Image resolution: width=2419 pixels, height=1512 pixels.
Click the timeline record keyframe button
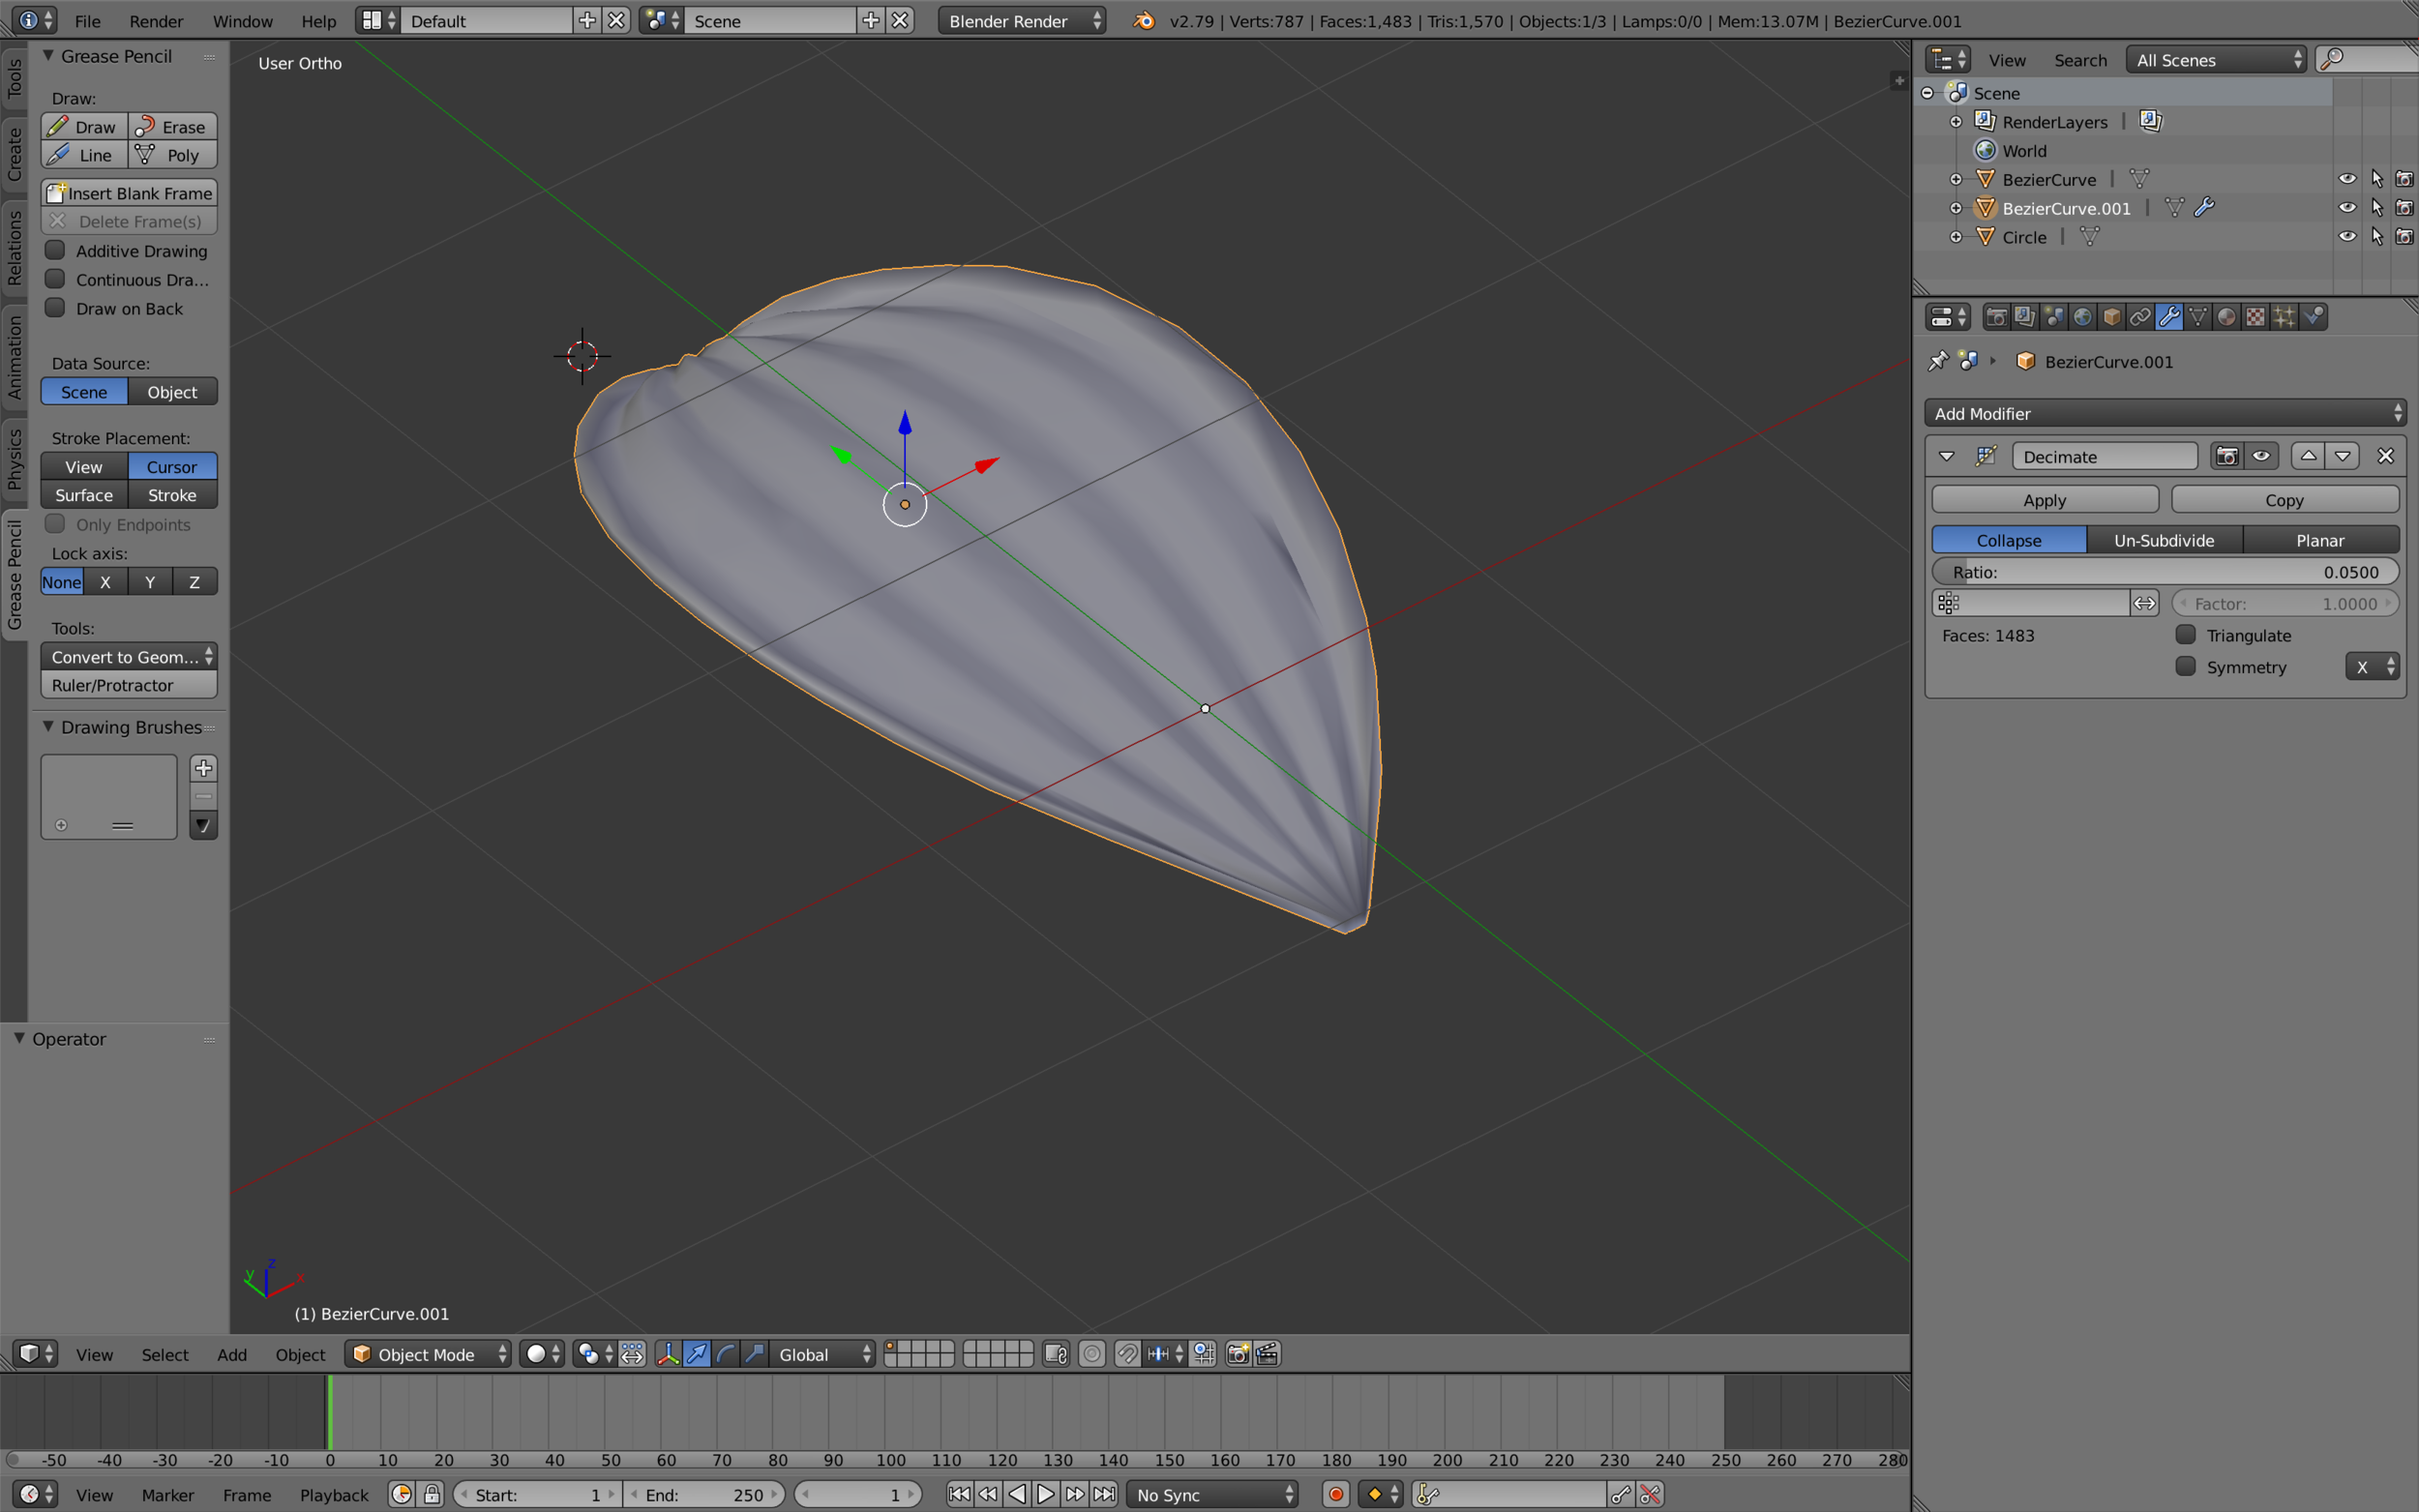[x=1336, y=1494]
